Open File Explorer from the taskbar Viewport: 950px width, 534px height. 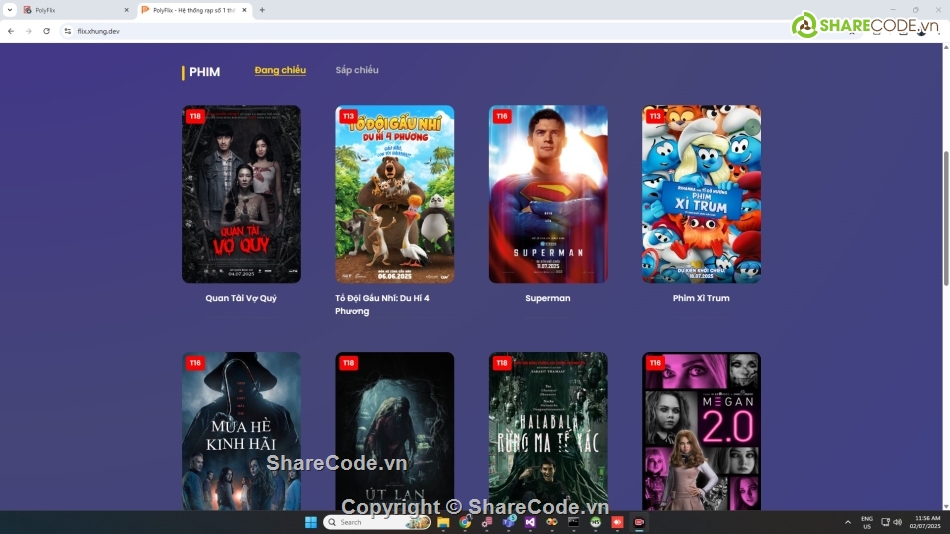(443, 522)
